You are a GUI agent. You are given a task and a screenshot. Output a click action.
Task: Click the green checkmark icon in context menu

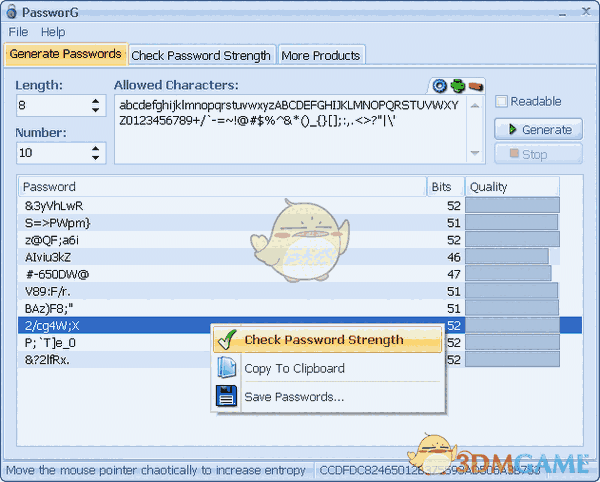coord(227,340)
